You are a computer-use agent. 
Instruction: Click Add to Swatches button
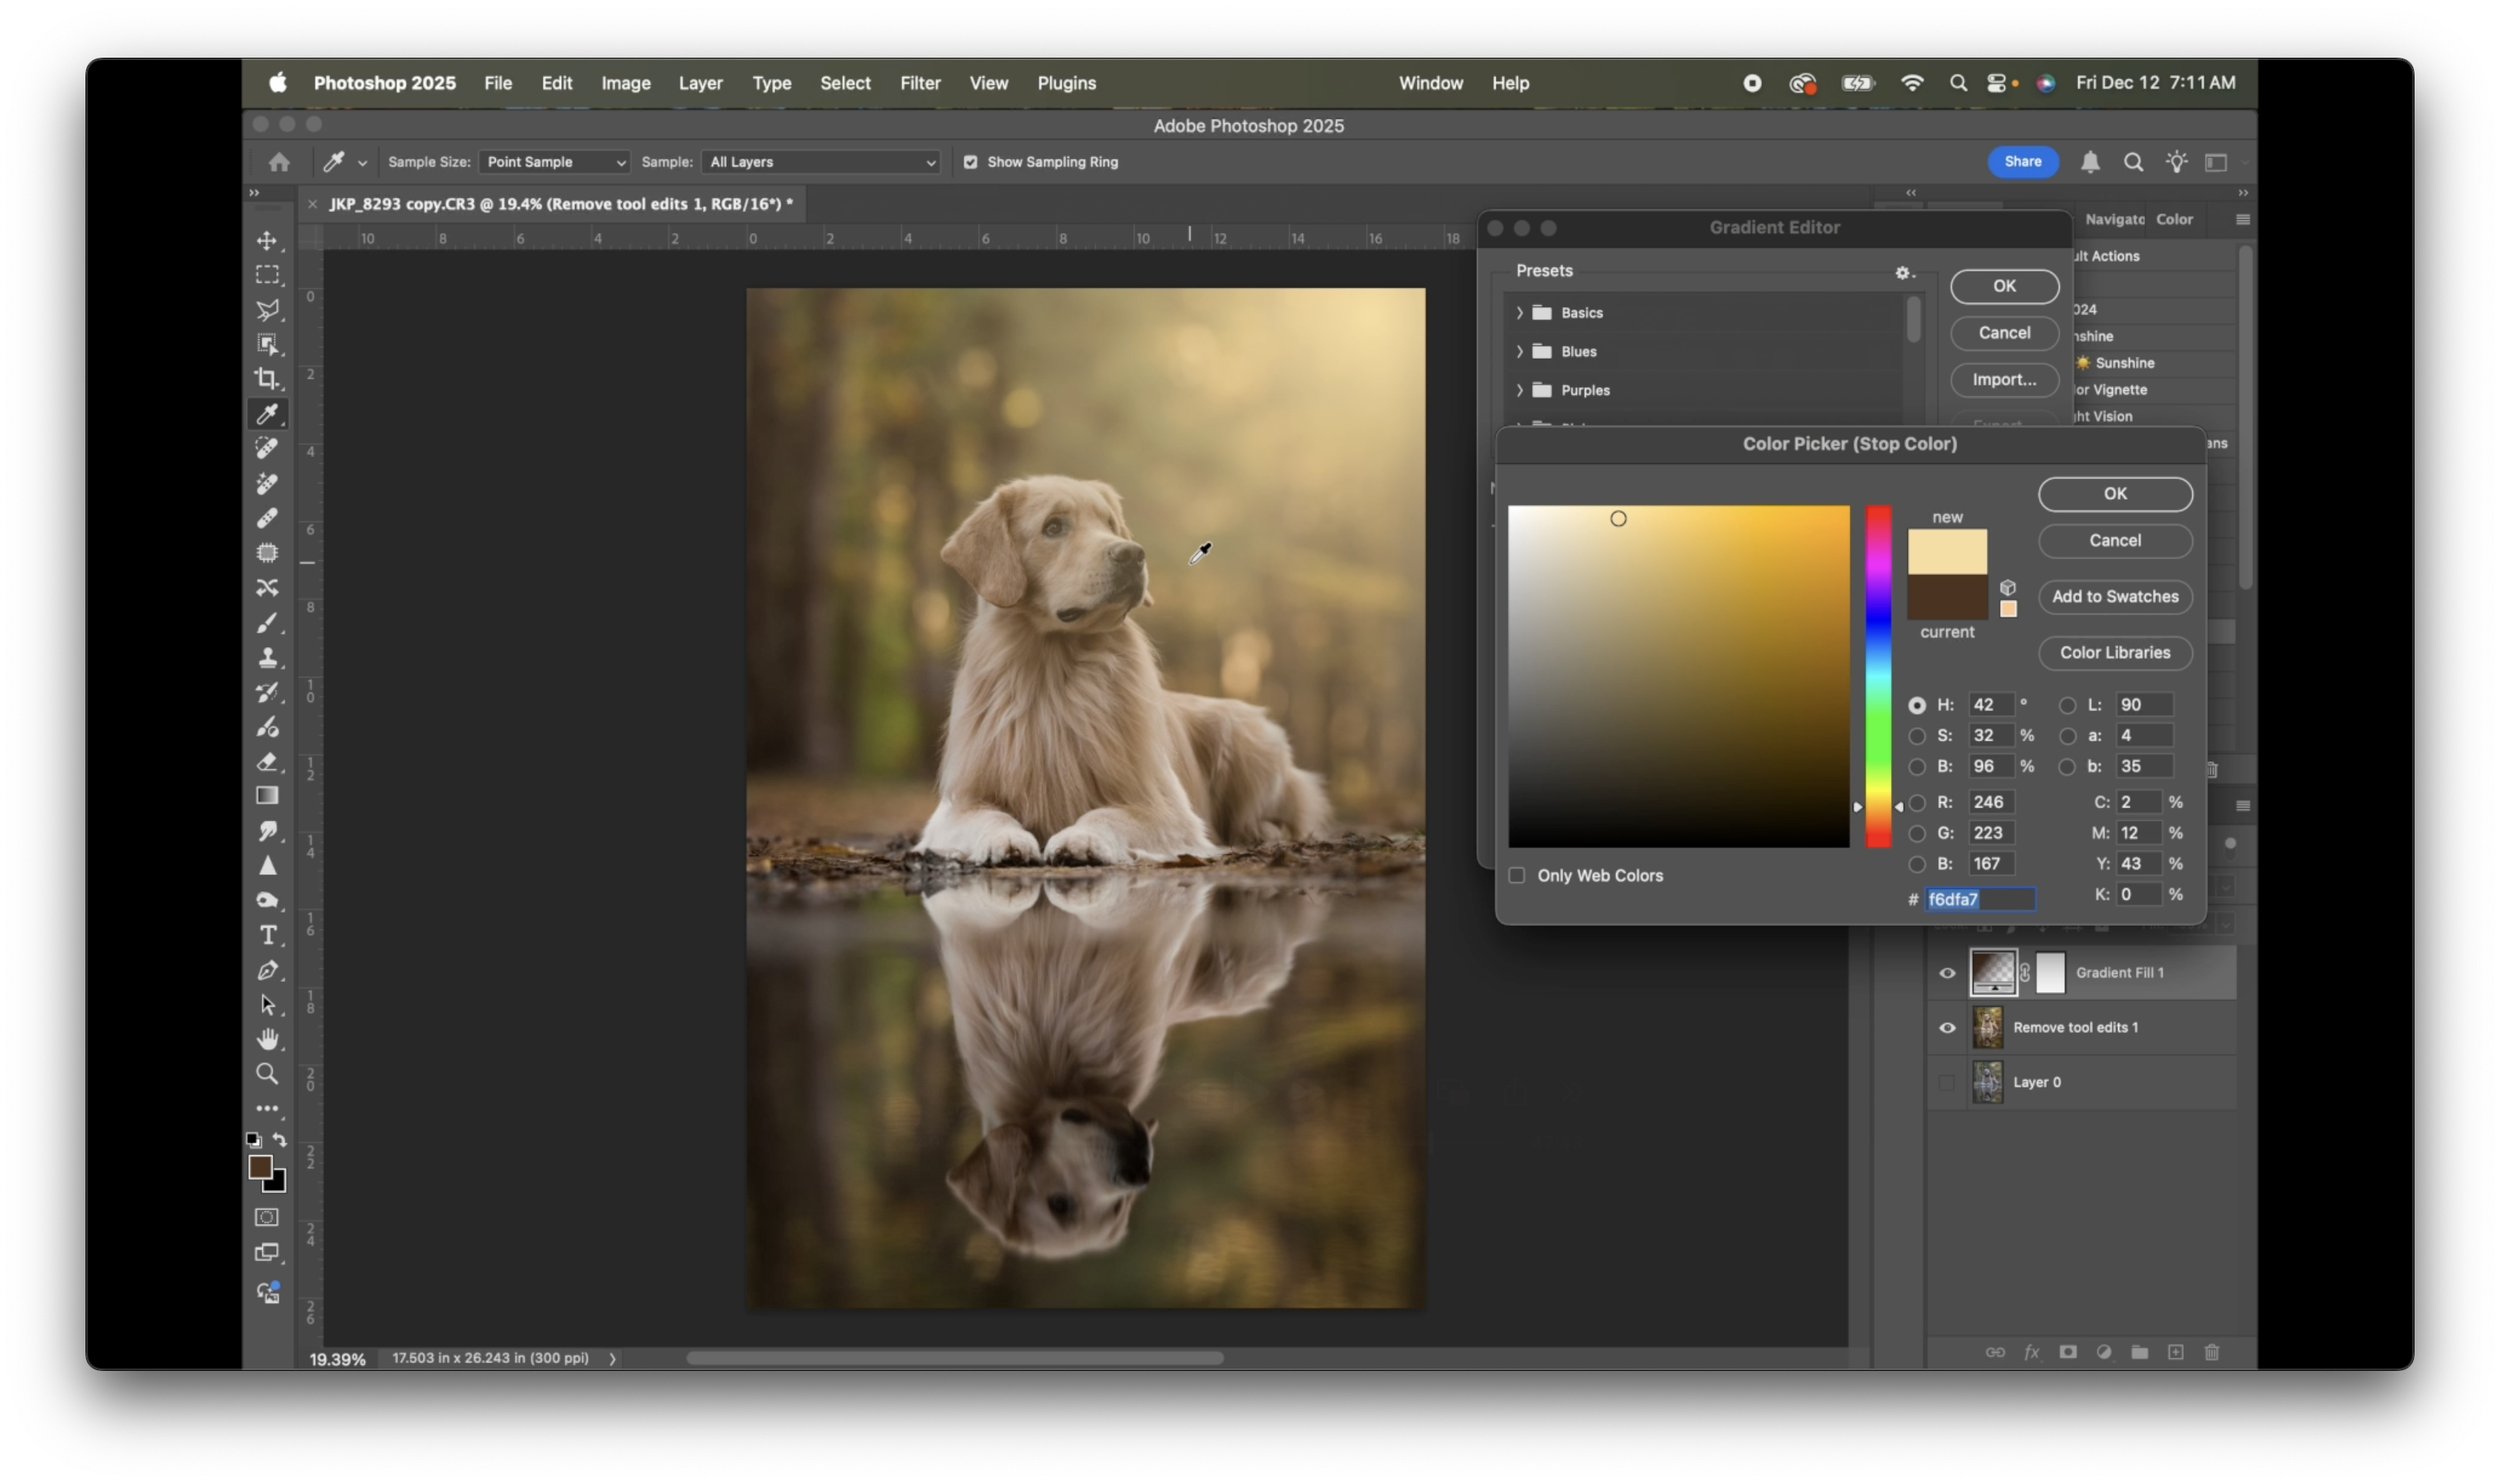(2114, 597)
